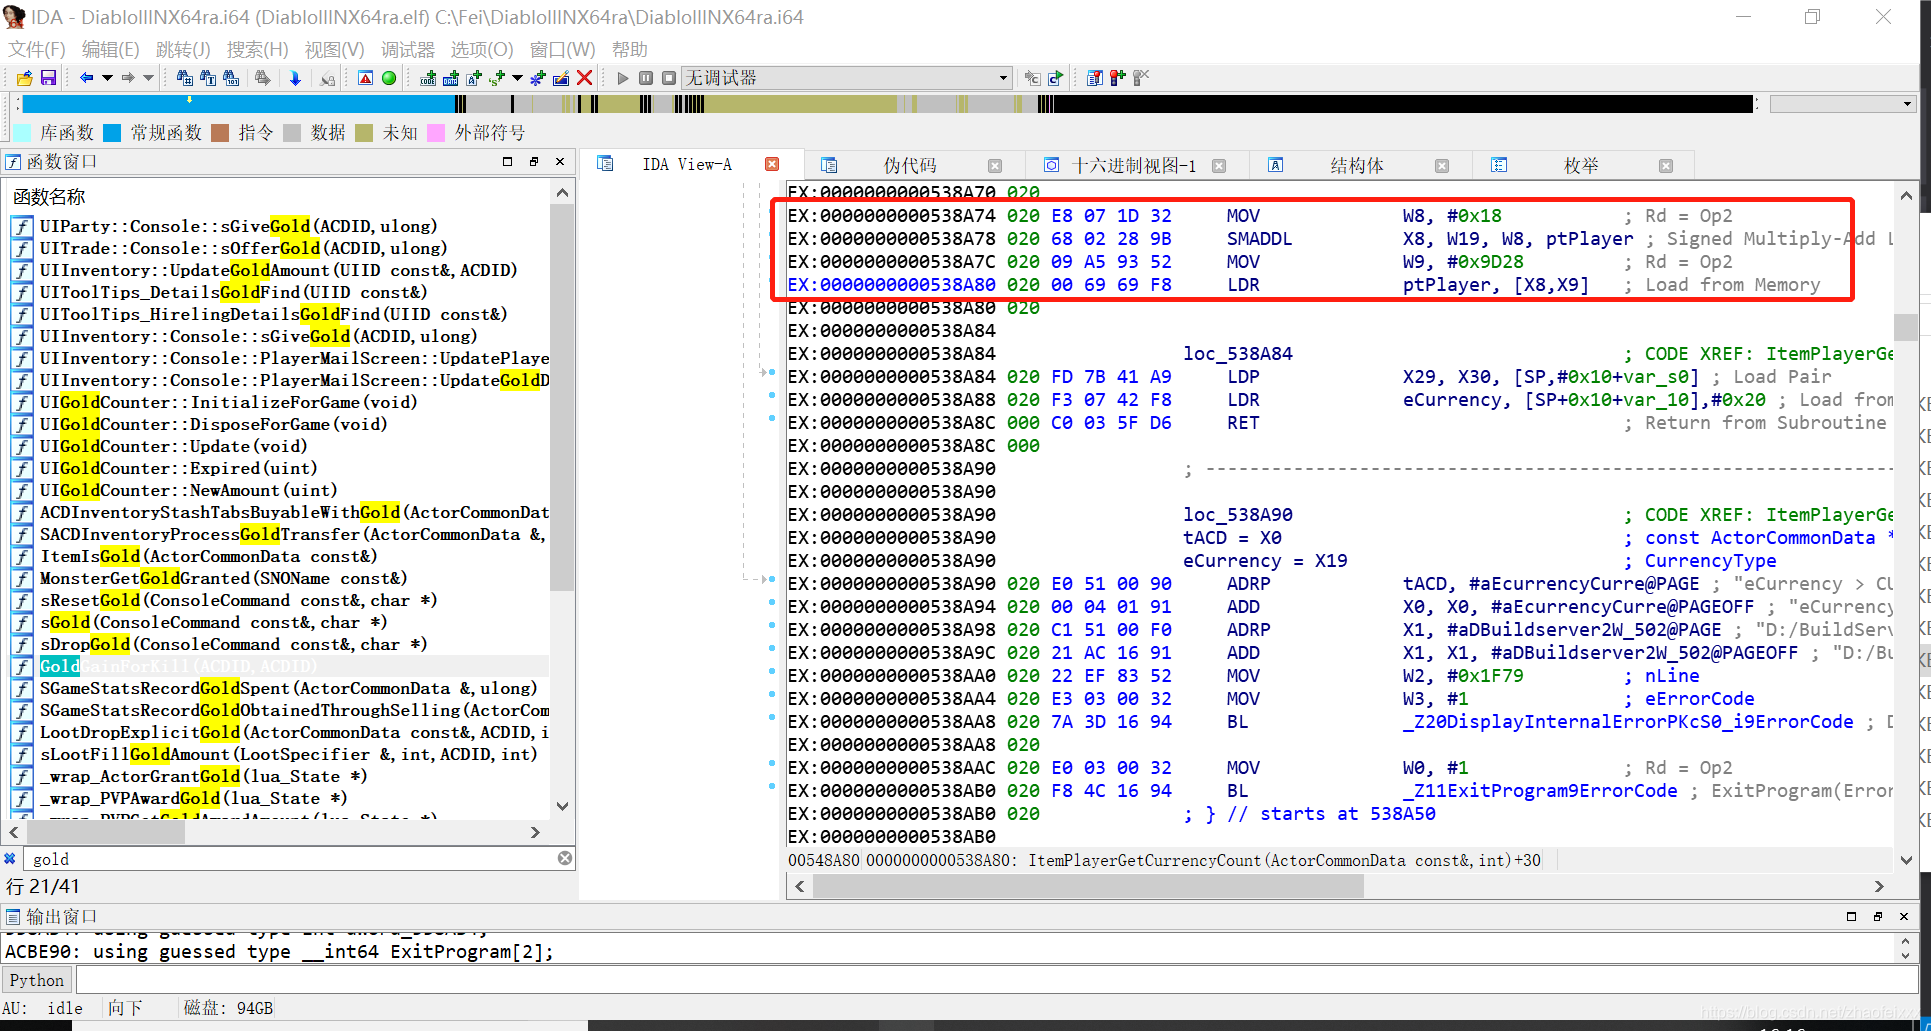Viewport: 1931px width, 1031px height.
Task: Click the add code segment icon
Action: click(x=428, y=78)
